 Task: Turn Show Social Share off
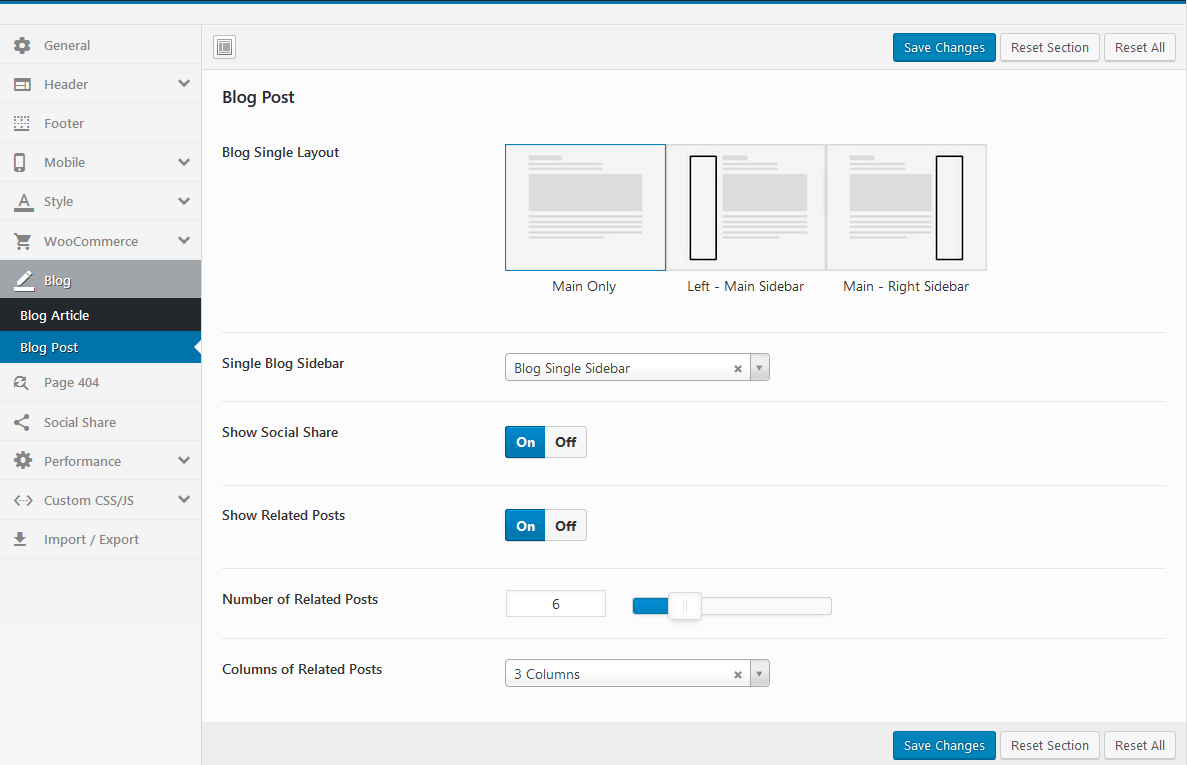[x=565, y=442]
